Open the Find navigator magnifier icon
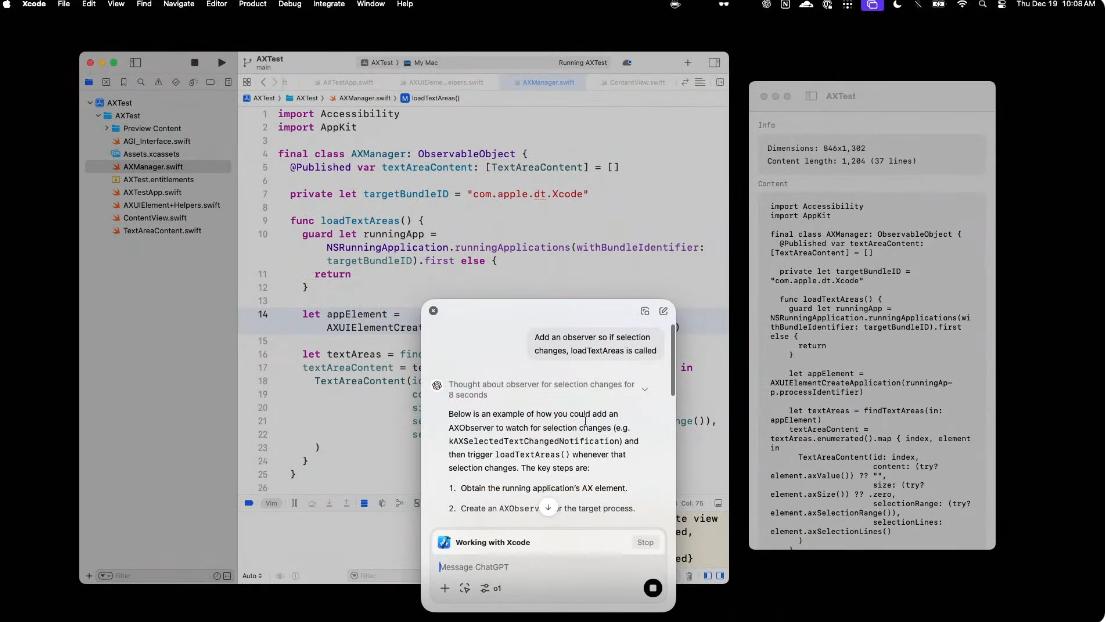 [140, 83]
